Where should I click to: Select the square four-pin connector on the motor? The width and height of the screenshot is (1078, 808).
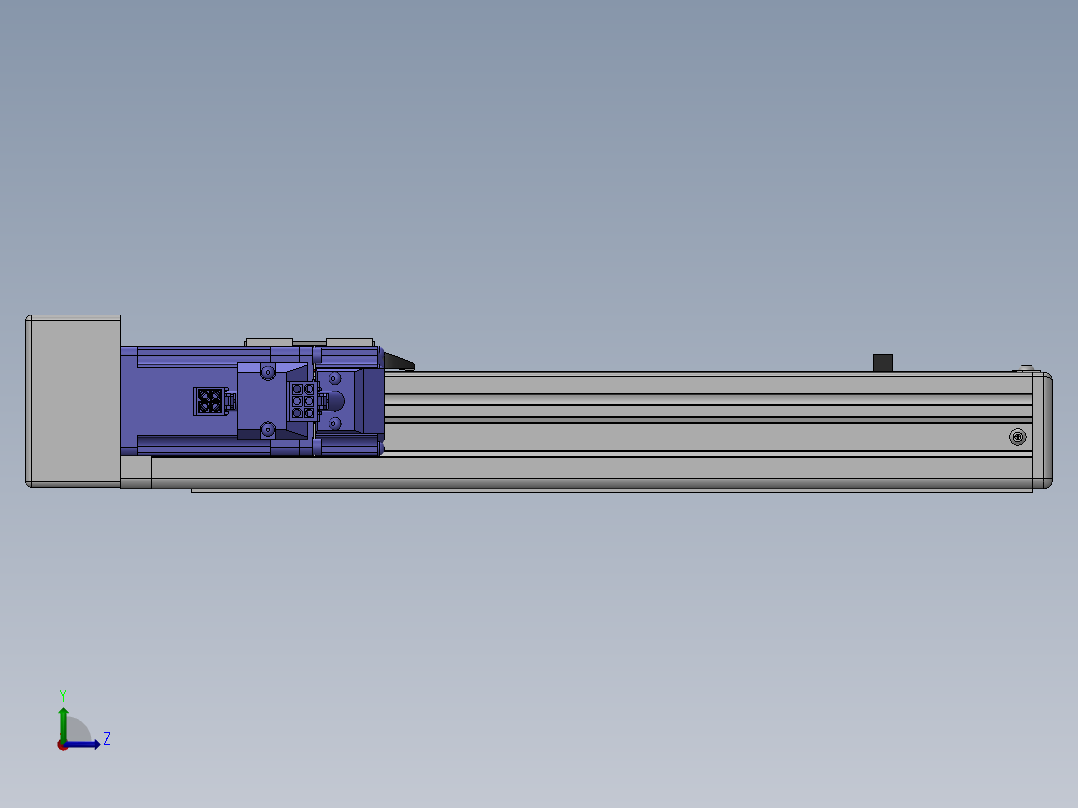(x=209, y=402)
